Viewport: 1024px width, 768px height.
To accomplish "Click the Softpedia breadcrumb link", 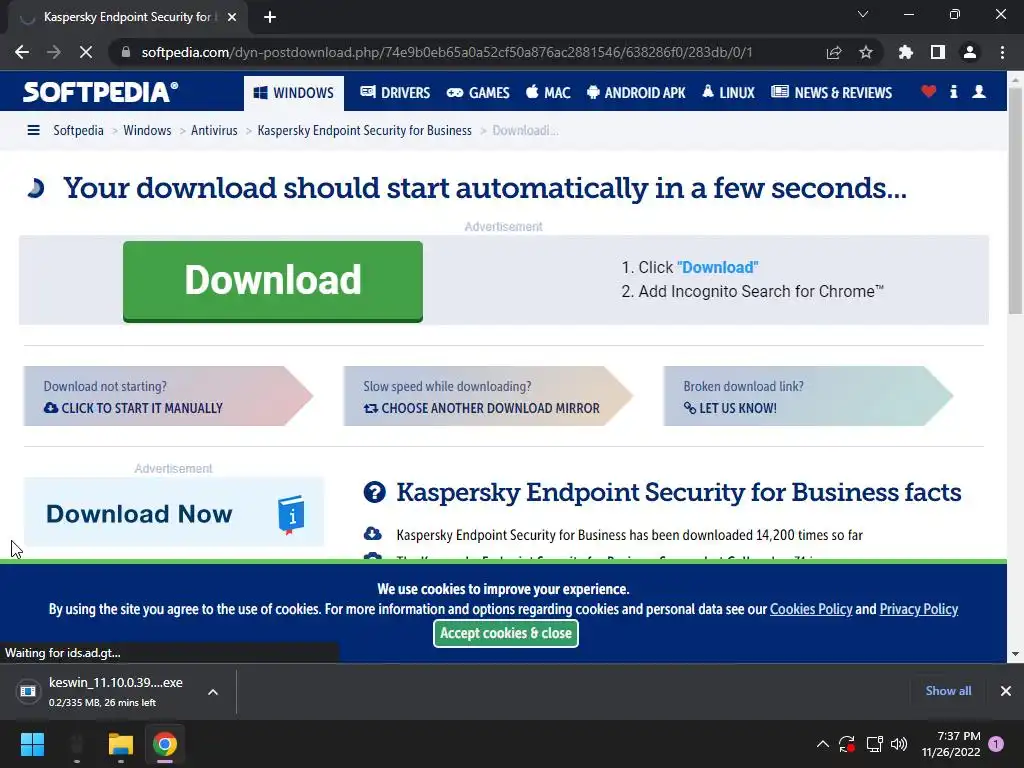I will [78, 130].
